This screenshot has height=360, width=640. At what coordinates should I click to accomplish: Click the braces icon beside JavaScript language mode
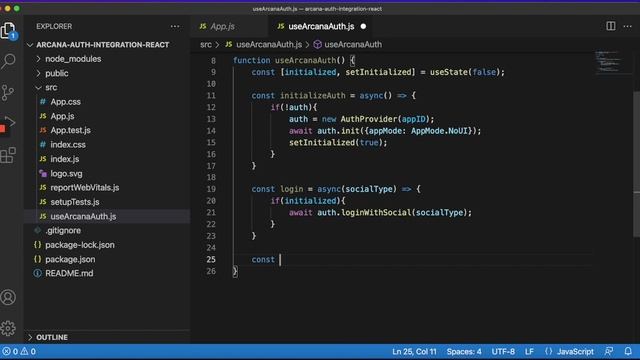(549, 351)
